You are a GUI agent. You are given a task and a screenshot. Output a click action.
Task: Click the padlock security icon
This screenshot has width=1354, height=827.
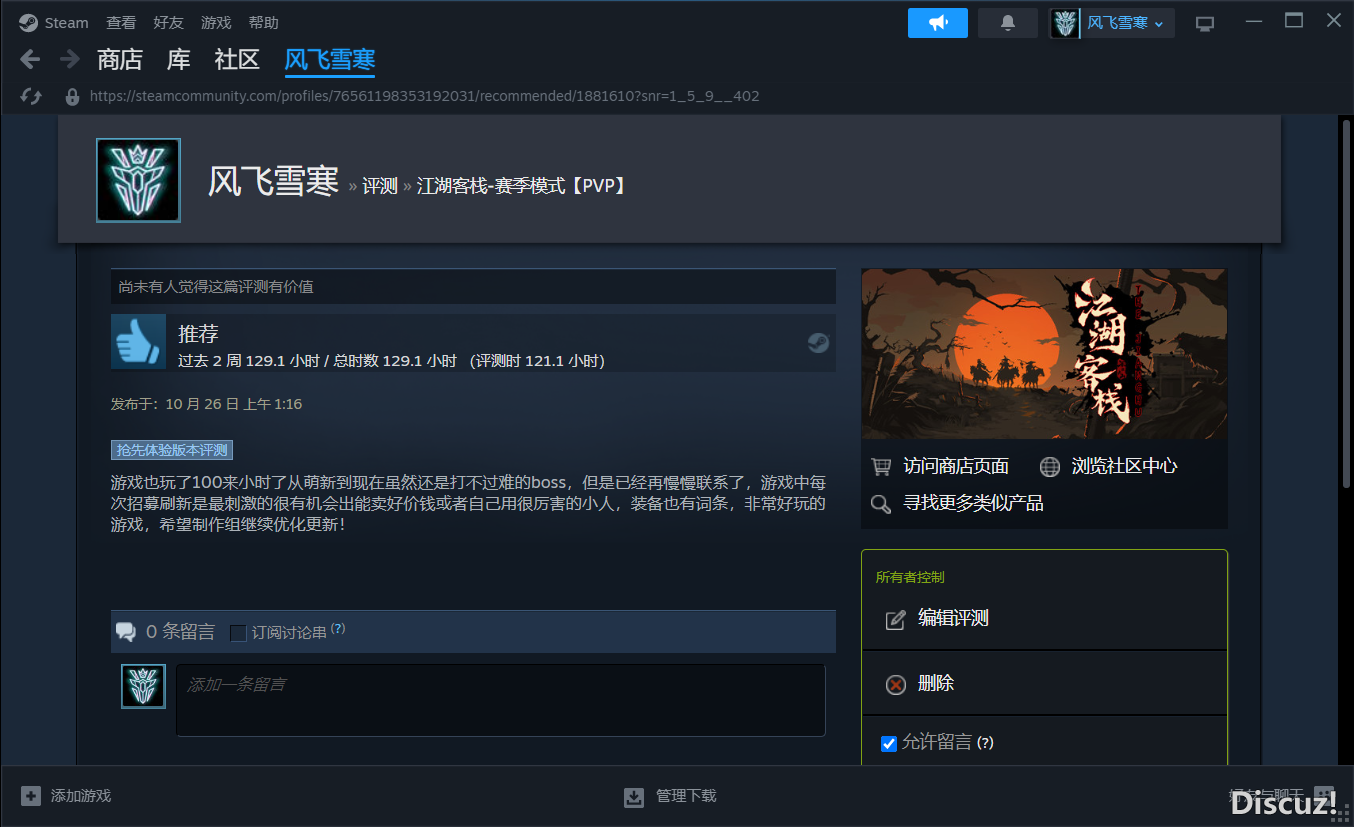pyautogui.click(x=72, y=96)
